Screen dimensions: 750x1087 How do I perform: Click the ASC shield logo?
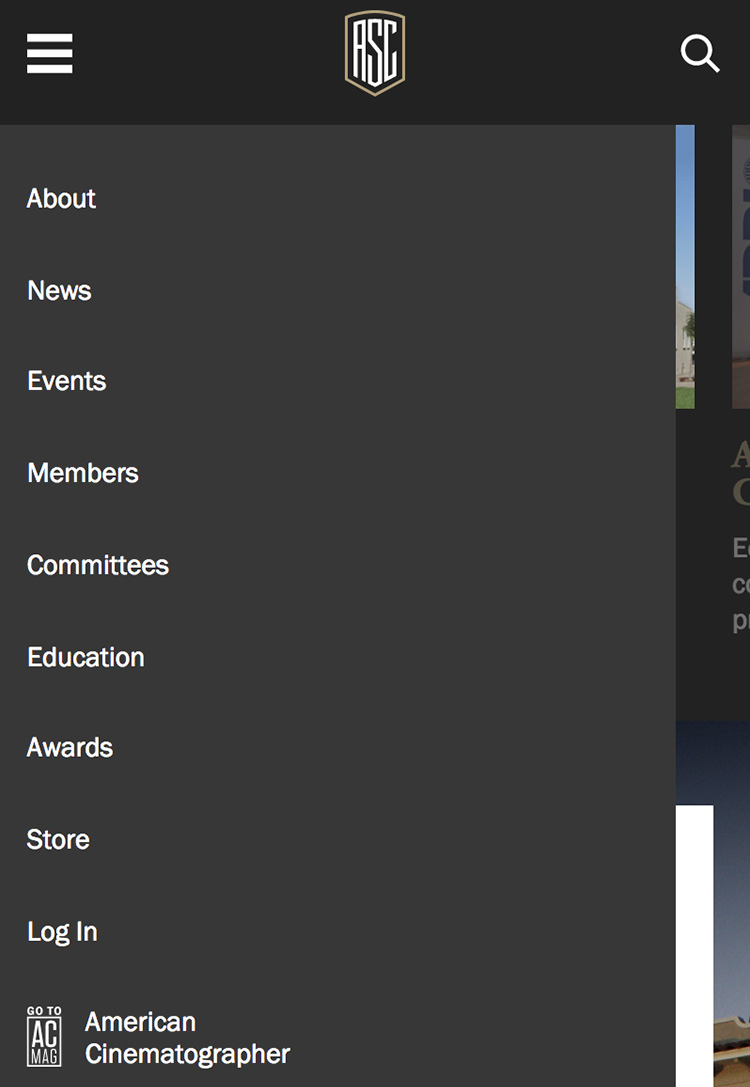(x=375, y=53)
